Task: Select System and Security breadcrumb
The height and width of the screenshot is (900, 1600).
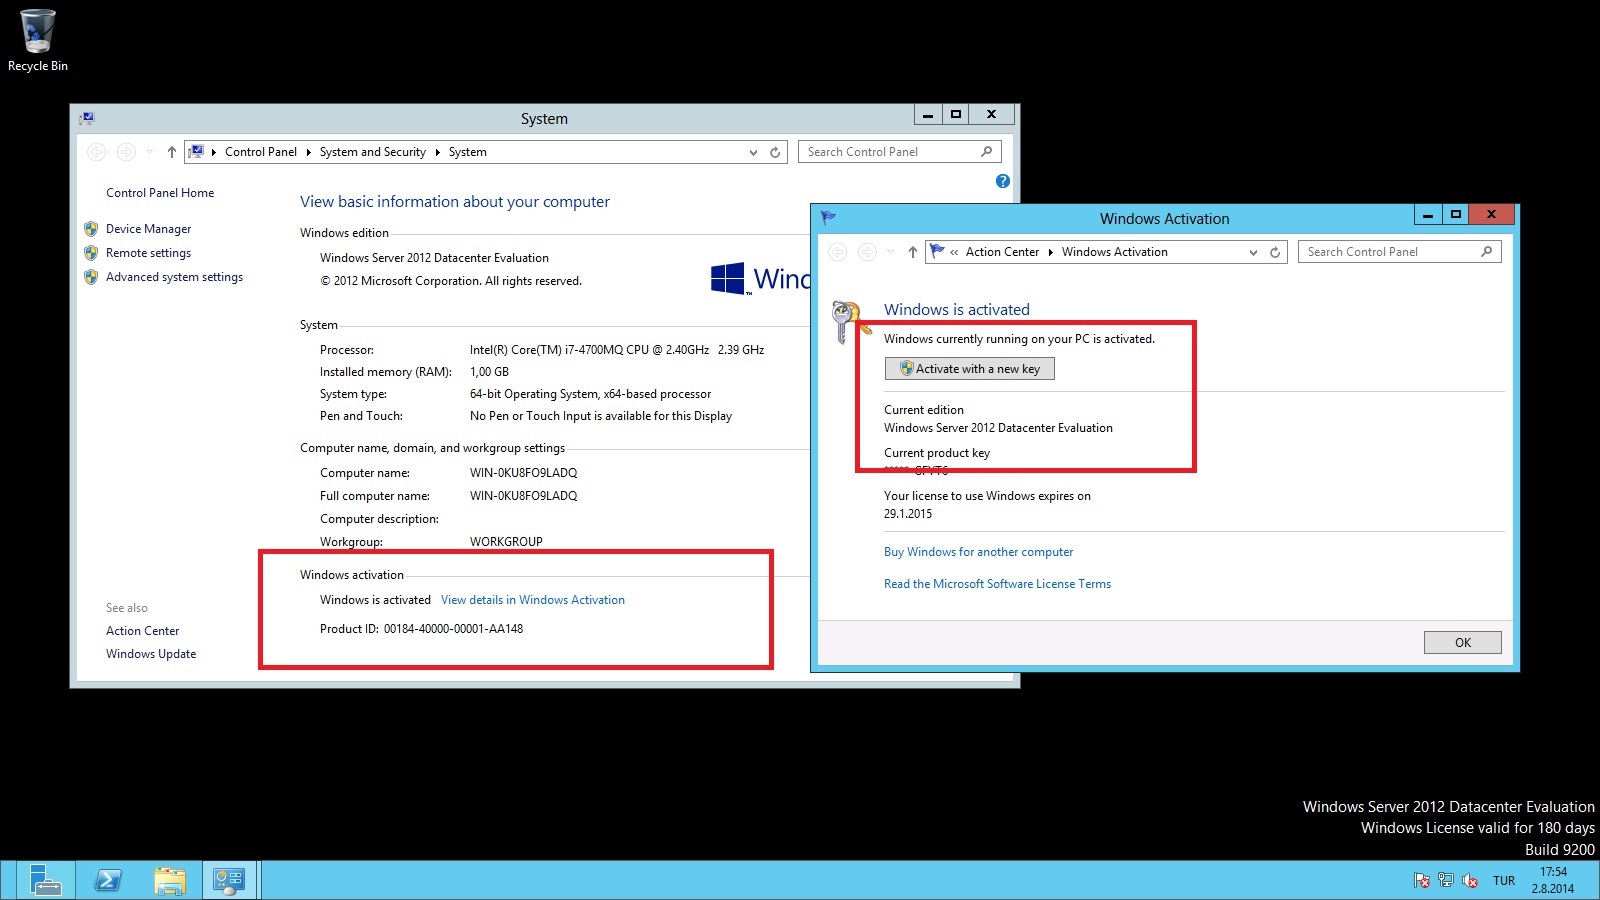Action: click(373, 152)
